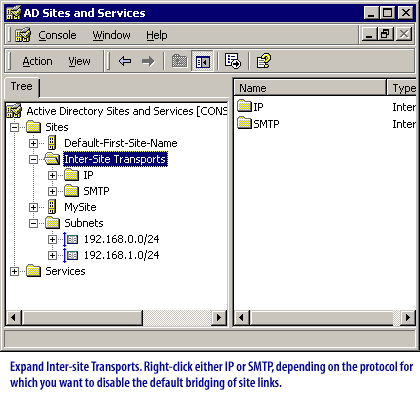Select the MySite label in tree
Screen dimensions: 420x400
(x=80, y=207)
